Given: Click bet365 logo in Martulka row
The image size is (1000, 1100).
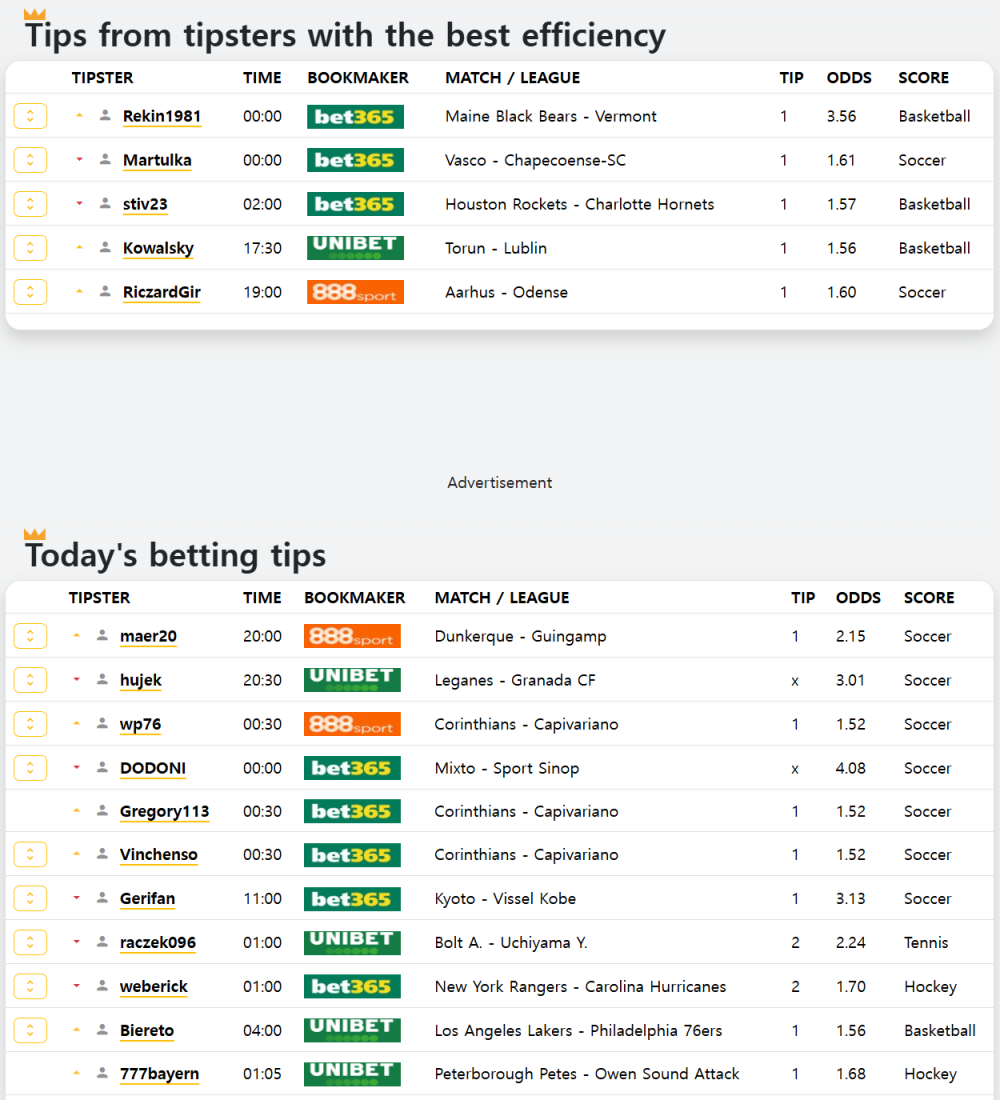Looking at the screenshot, I should [355, 161].
